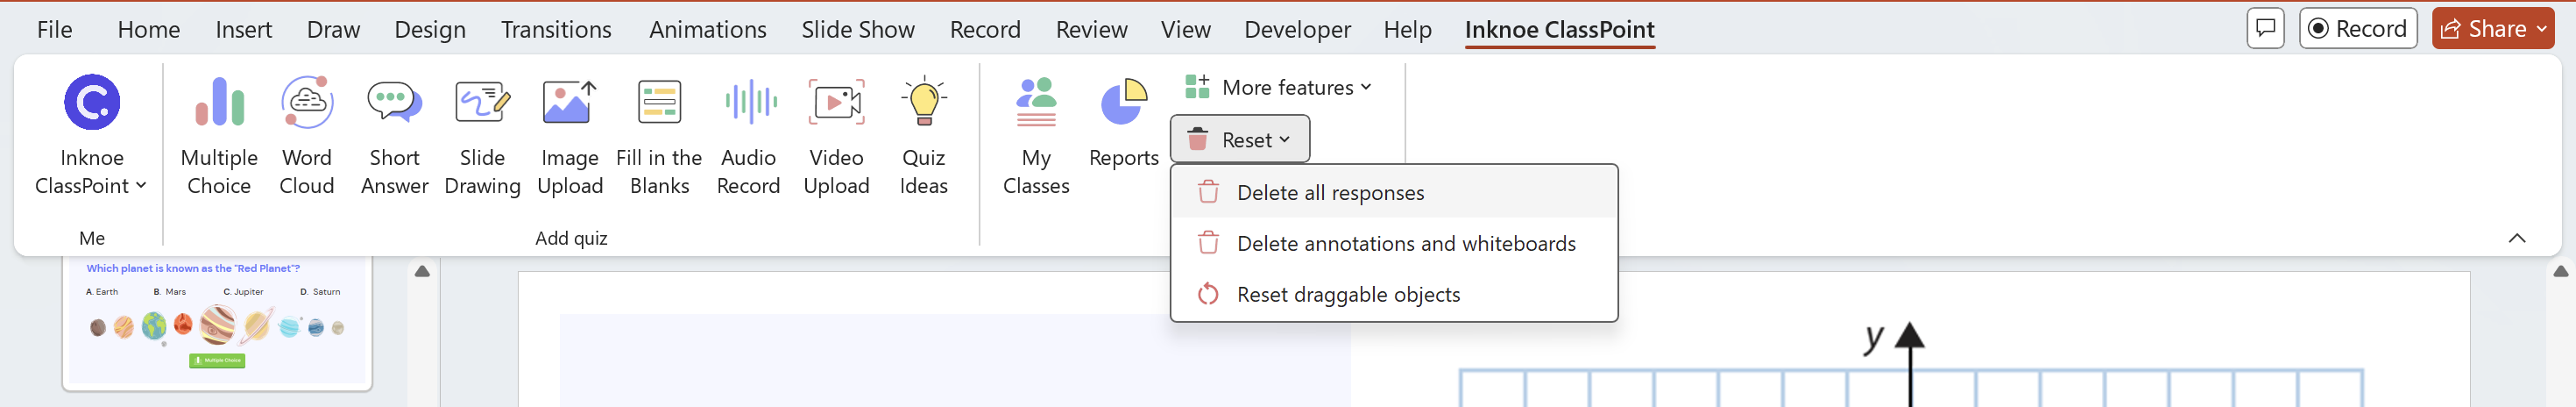2576x407 pixels.
Task: Add a Slide Drawing activity
Action: tap(482, 137)
